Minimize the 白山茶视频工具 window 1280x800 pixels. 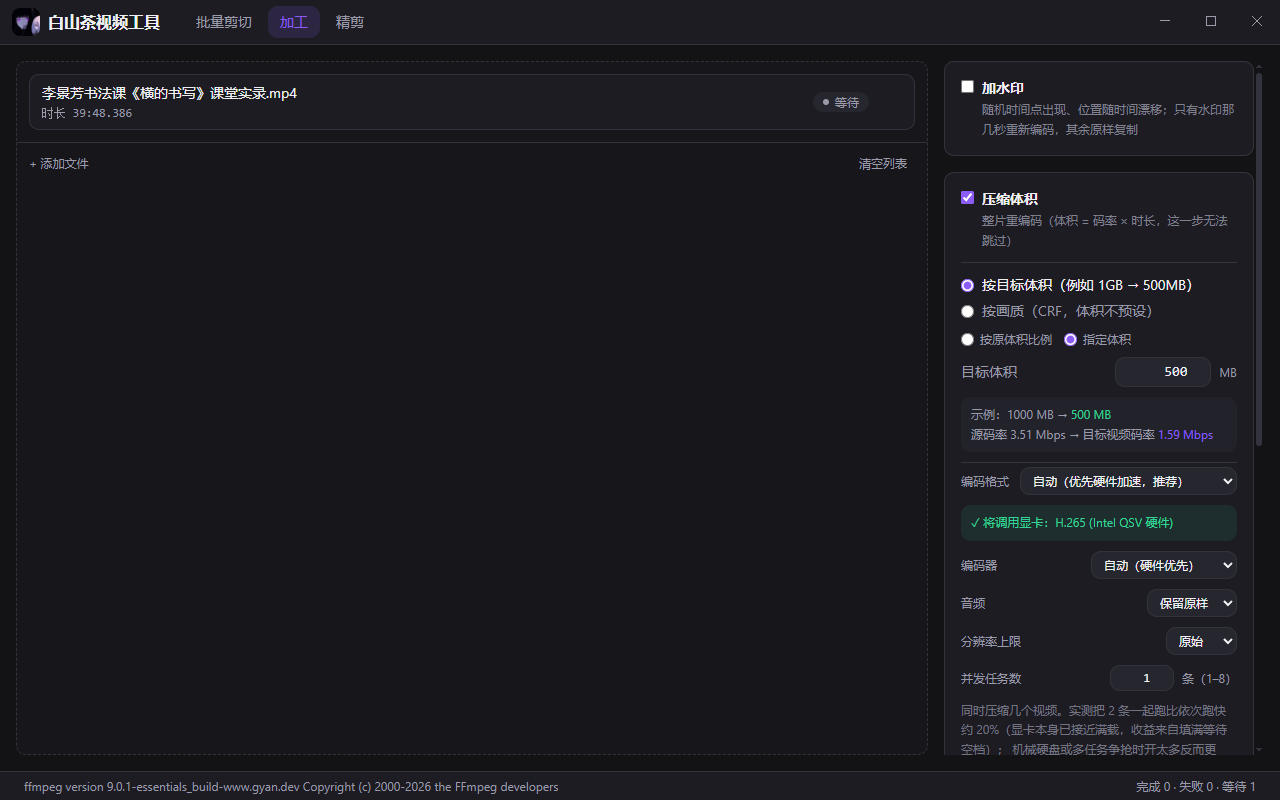pyautogui.click(x=1165, y=21)
